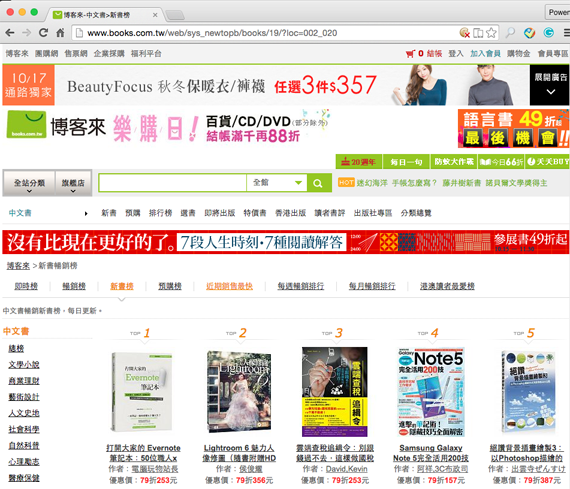570x489 pixels.
Task: Select 心理勵志 in the sidebar
Action: point(24,462)
